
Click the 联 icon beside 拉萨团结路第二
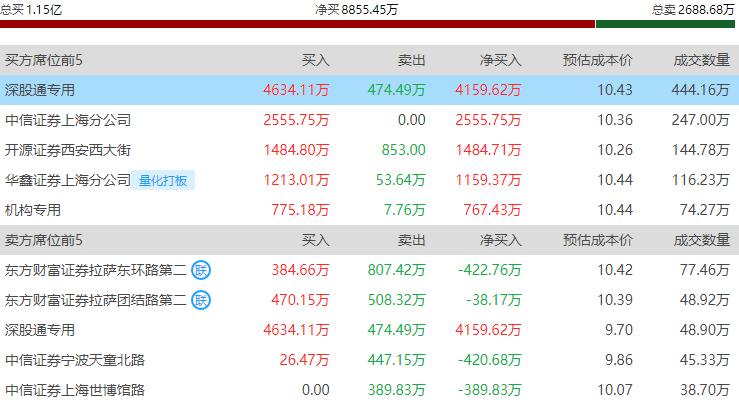(201, 300)
